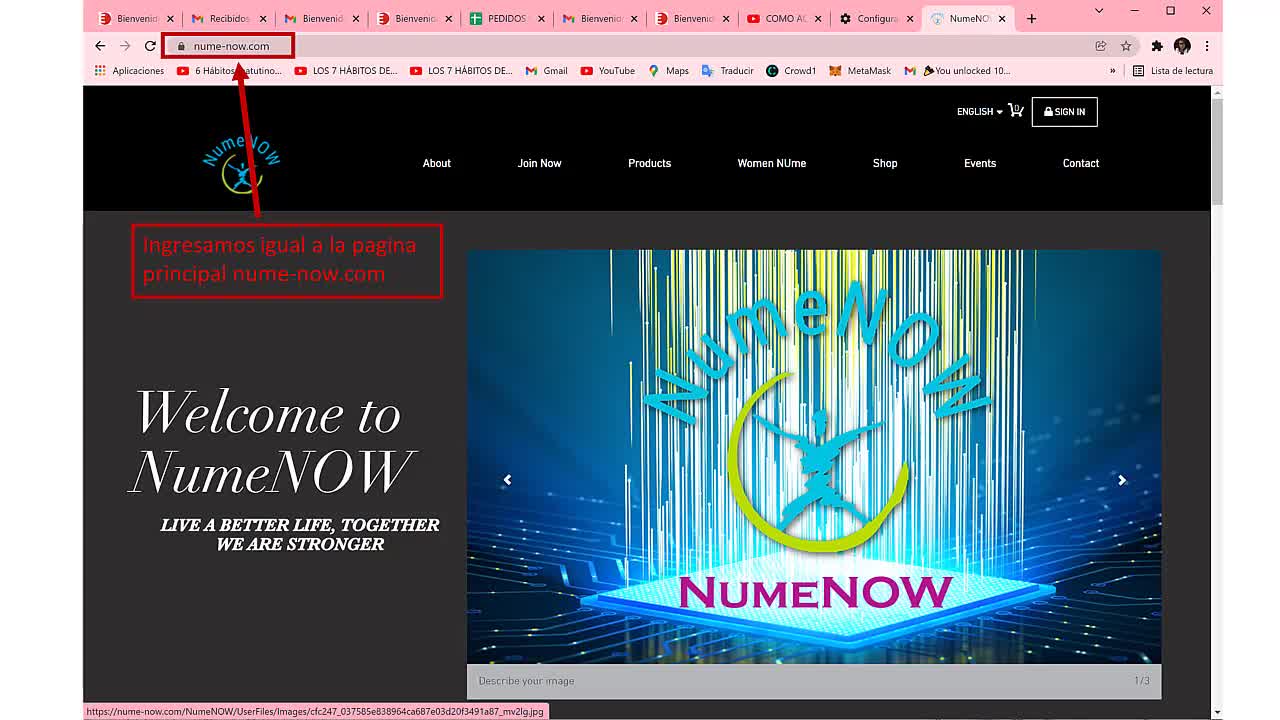Image resolution: width=1280 pixels, height=720 pixels.
Task: Close the PEDIDOS tab
Action: click(541, 18)
